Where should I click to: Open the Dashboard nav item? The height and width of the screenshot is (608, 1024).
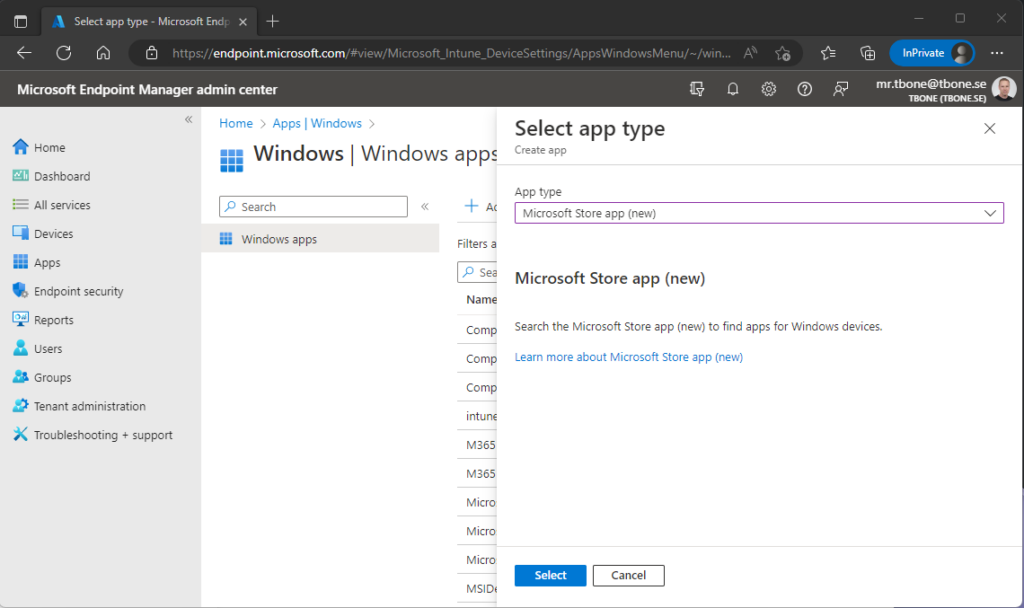(x=51, y=176)
